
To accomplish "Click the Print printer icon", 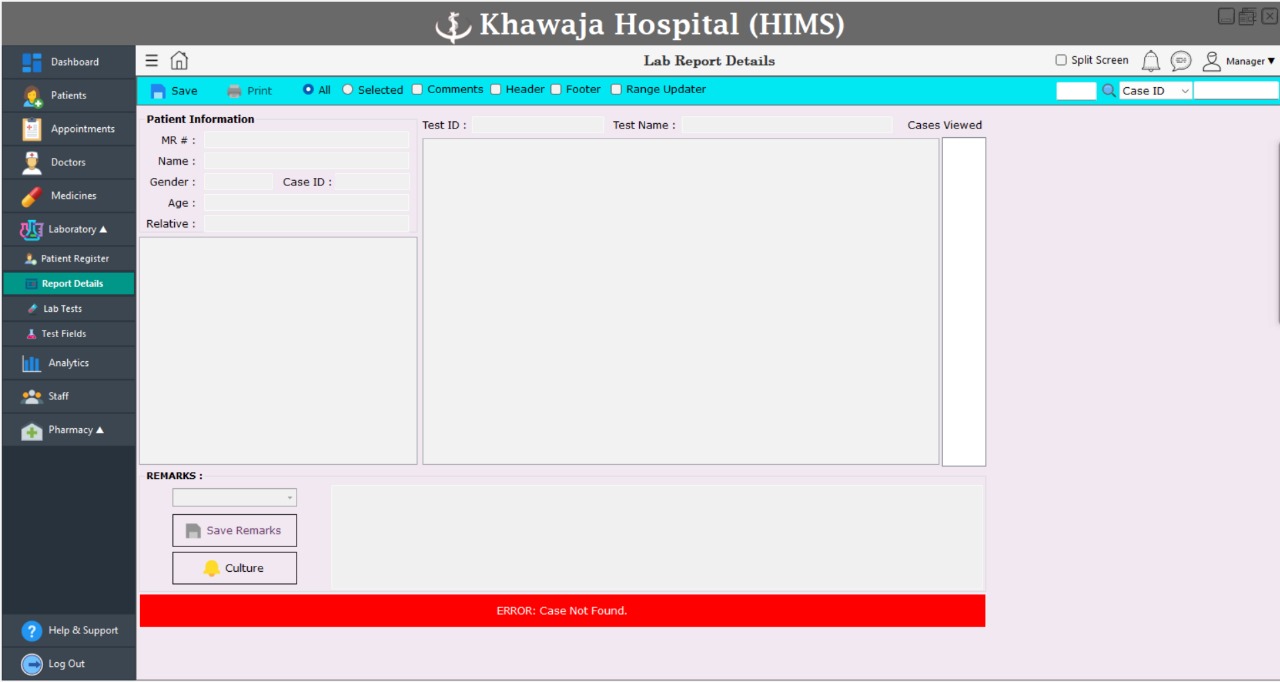I will click(x=235, y=91).
